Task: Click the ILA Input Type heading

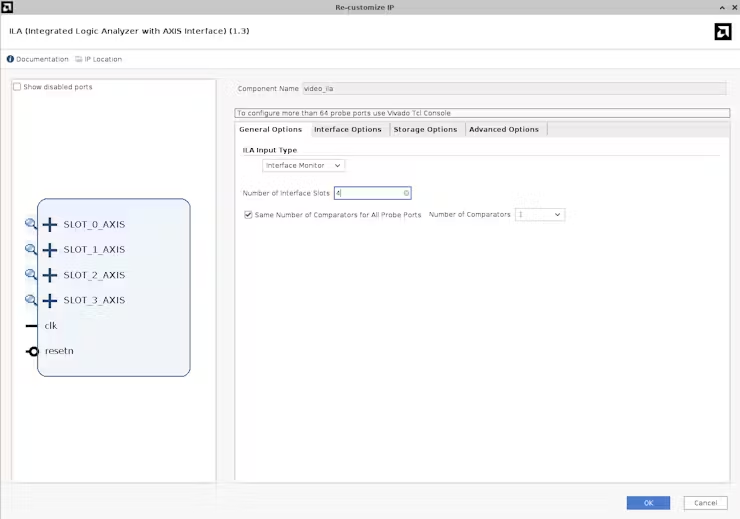Action: (x=270, y=150)
